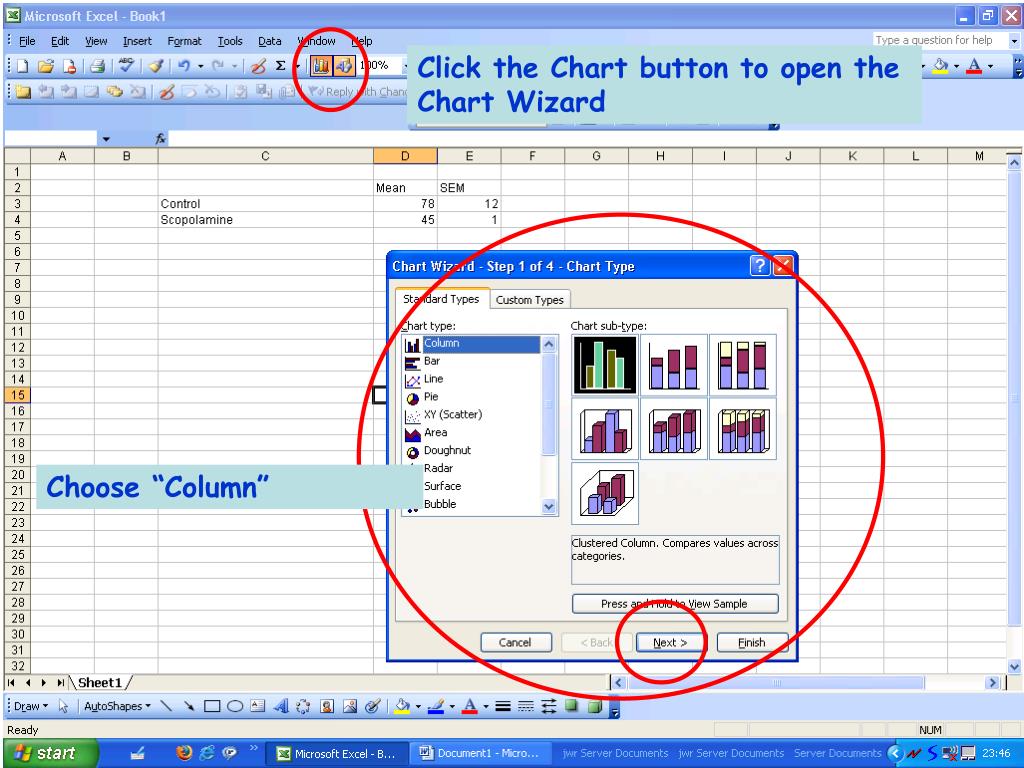Click Press and Hold to View Sample
This screenshot has height=768, width=1024.
[x=675, y=603]
